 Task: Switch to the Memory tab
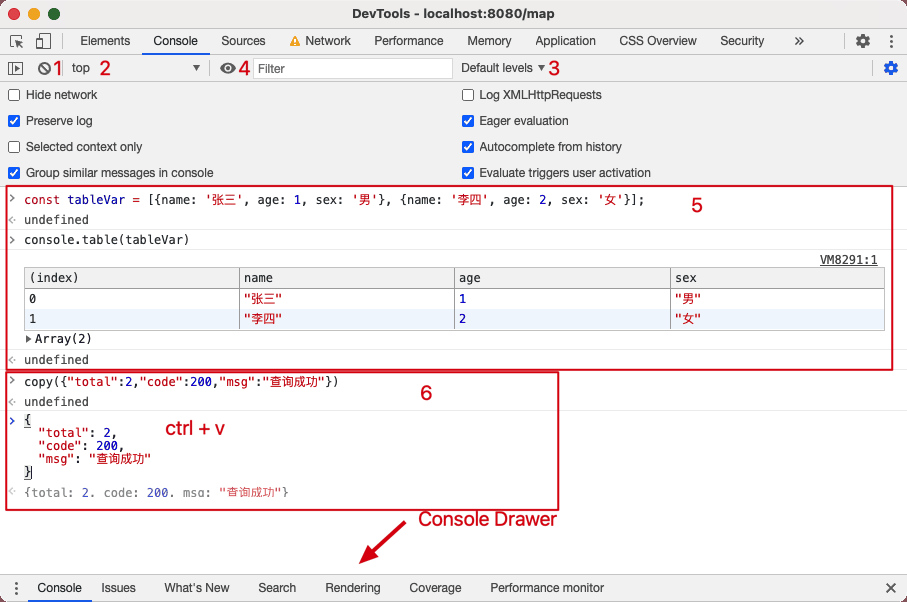489,41
